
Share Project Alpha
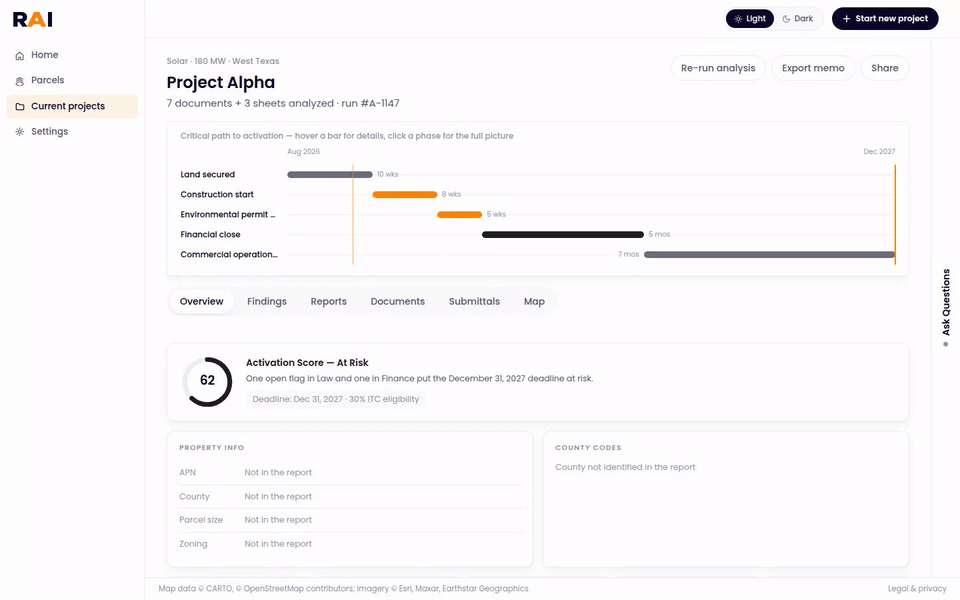(885, 68)
